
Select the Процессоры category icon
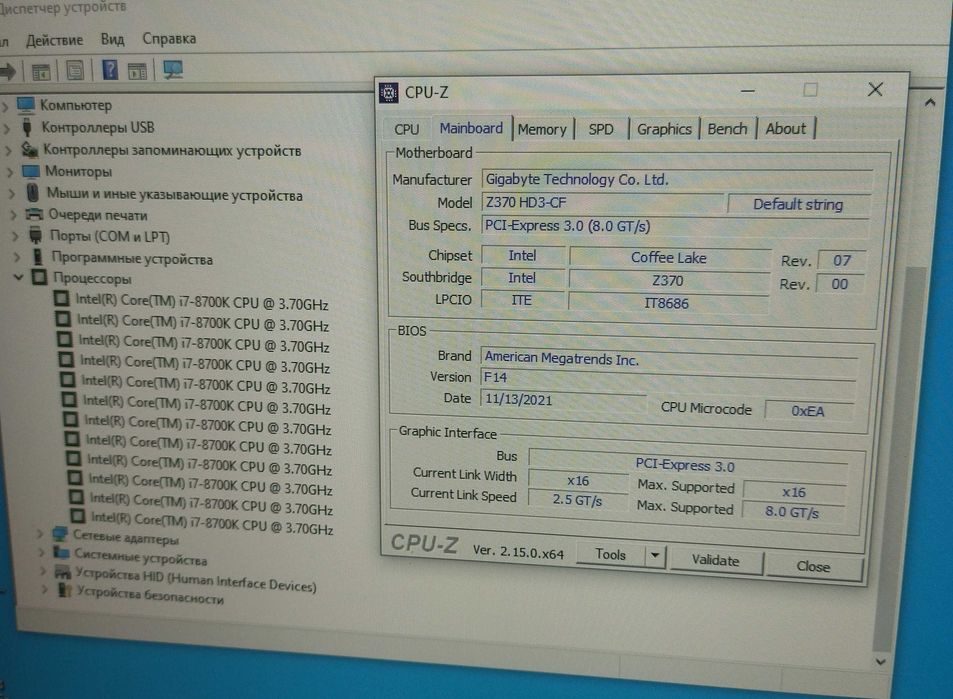[40, 278]
